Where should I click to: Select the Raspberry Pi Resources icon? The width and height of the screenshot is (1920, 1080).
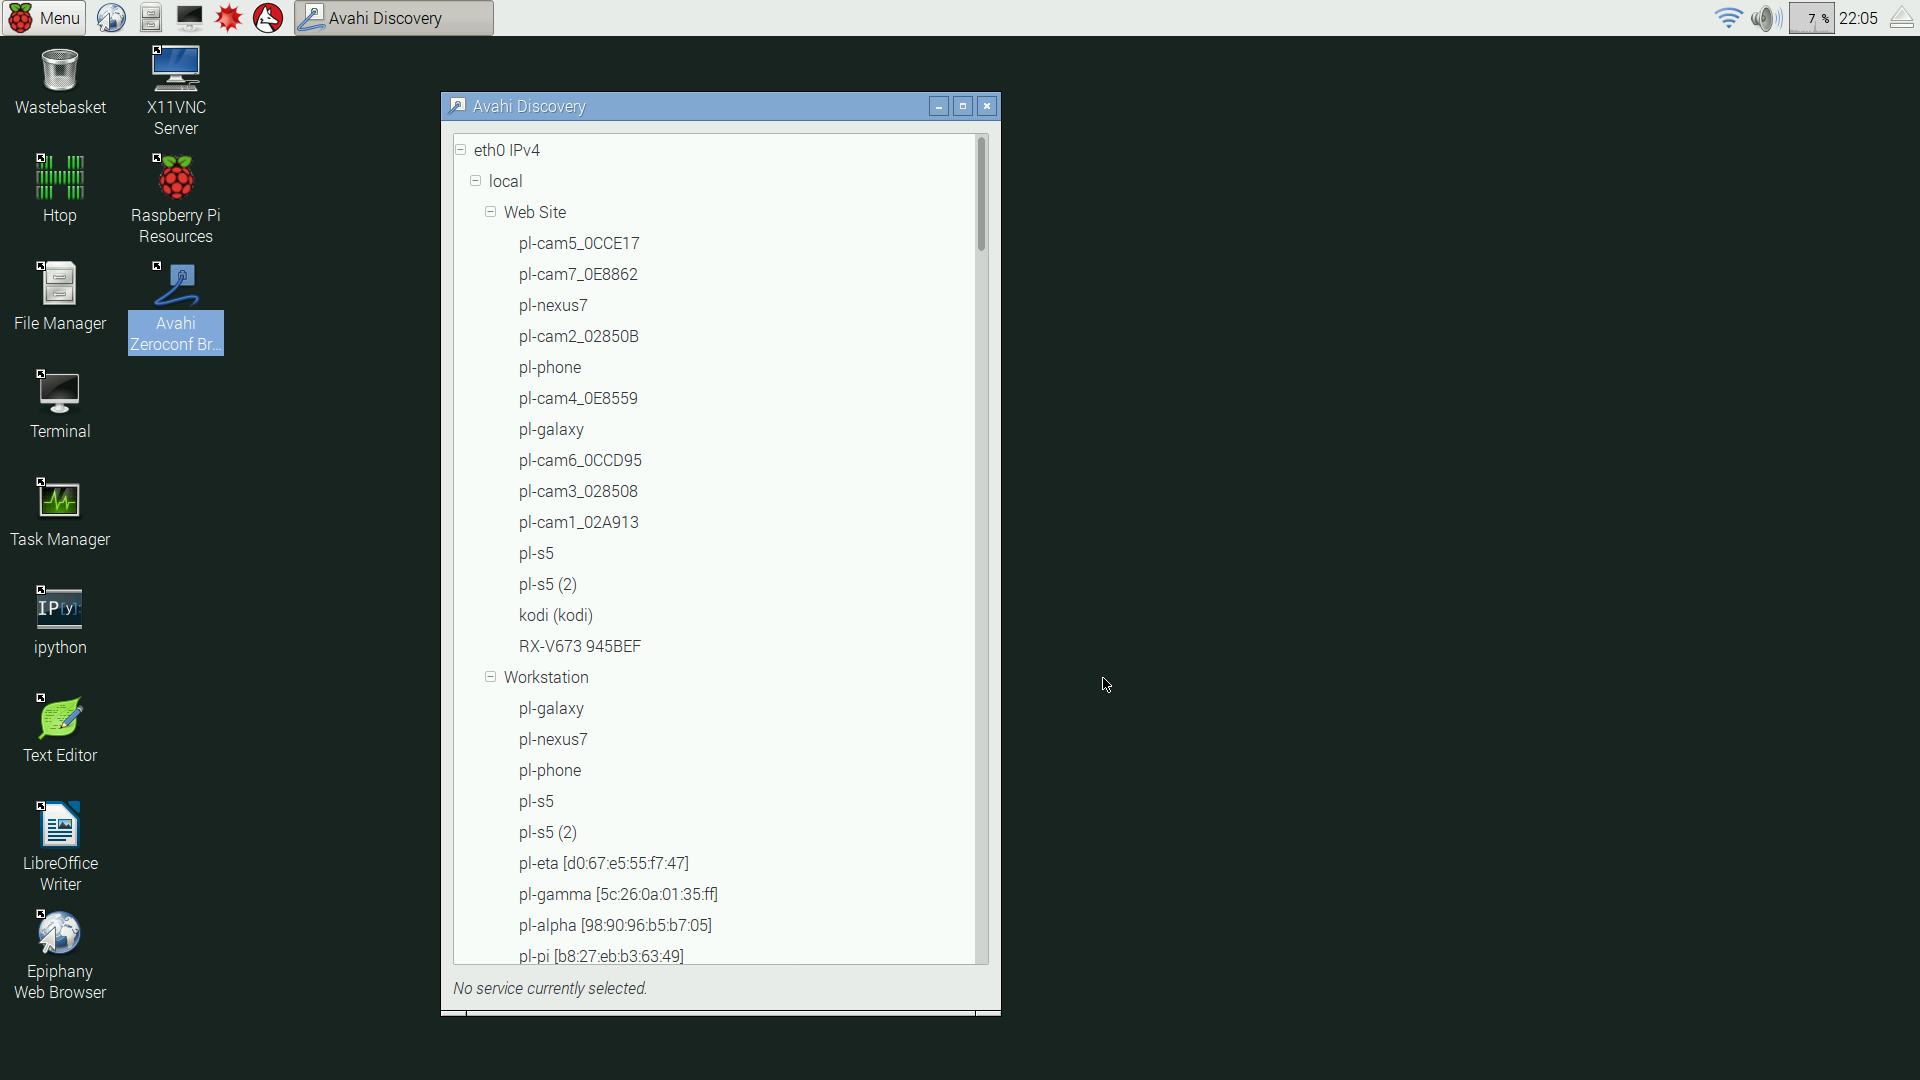tap(176, 180)
